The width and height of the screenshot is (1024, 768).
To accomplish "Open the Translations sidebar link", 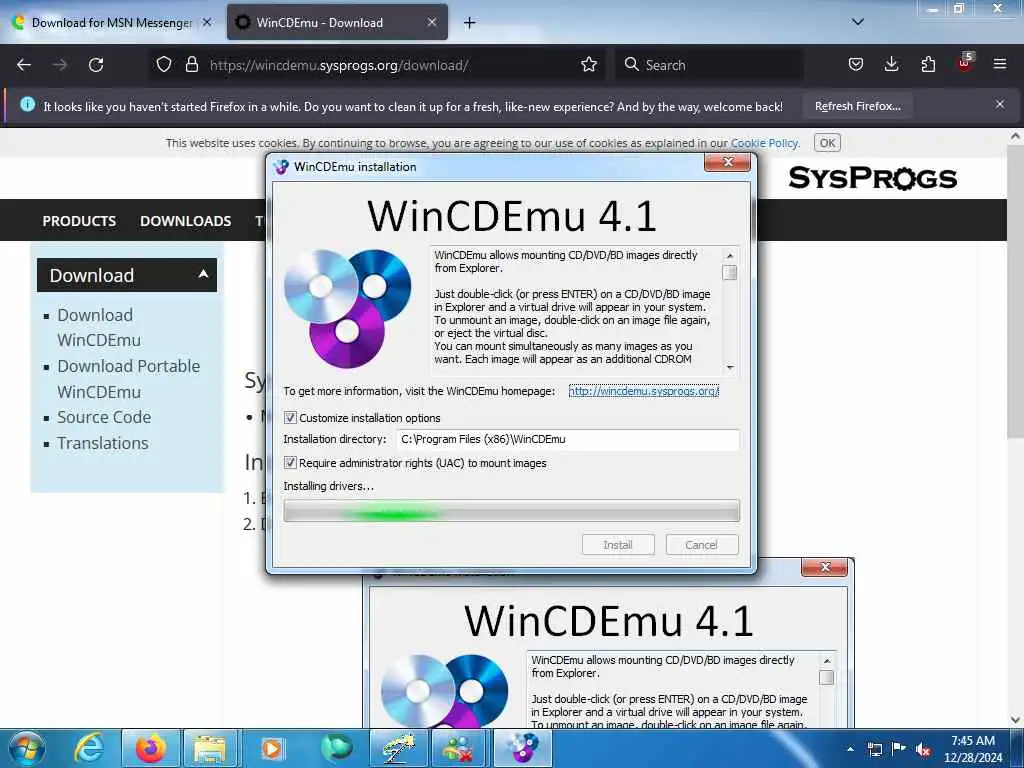I will (103, 443).
